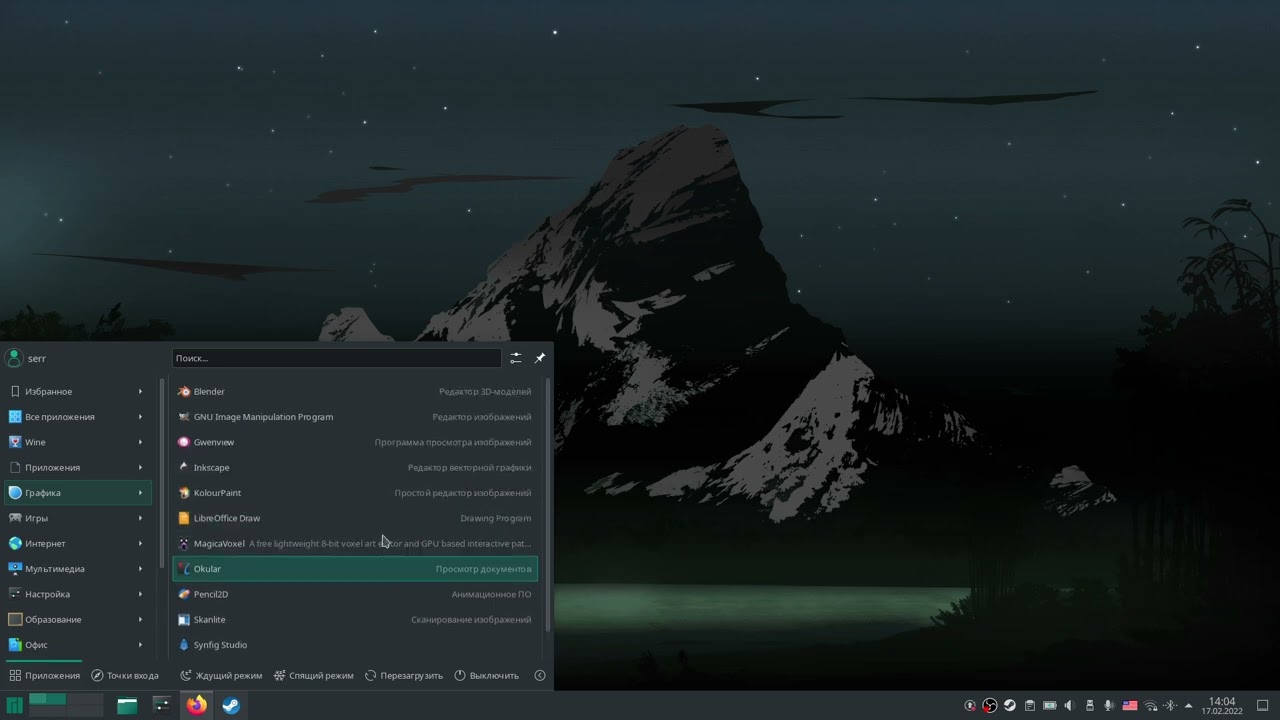
Task: Expand hidden system tray icons arrow
Action: [1188, 705]
